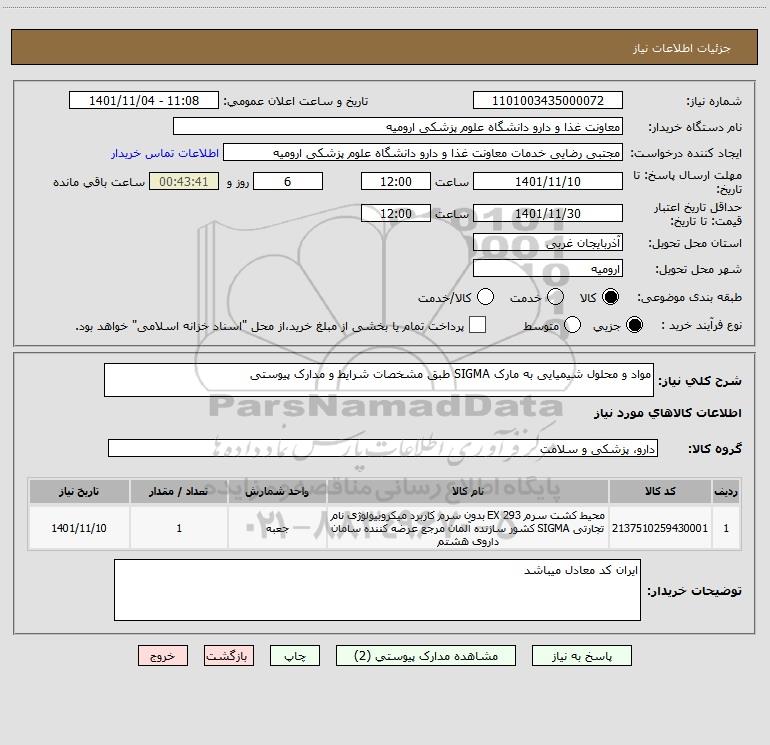Focus the شرح کلی نیاز text box

pos(380,381)
